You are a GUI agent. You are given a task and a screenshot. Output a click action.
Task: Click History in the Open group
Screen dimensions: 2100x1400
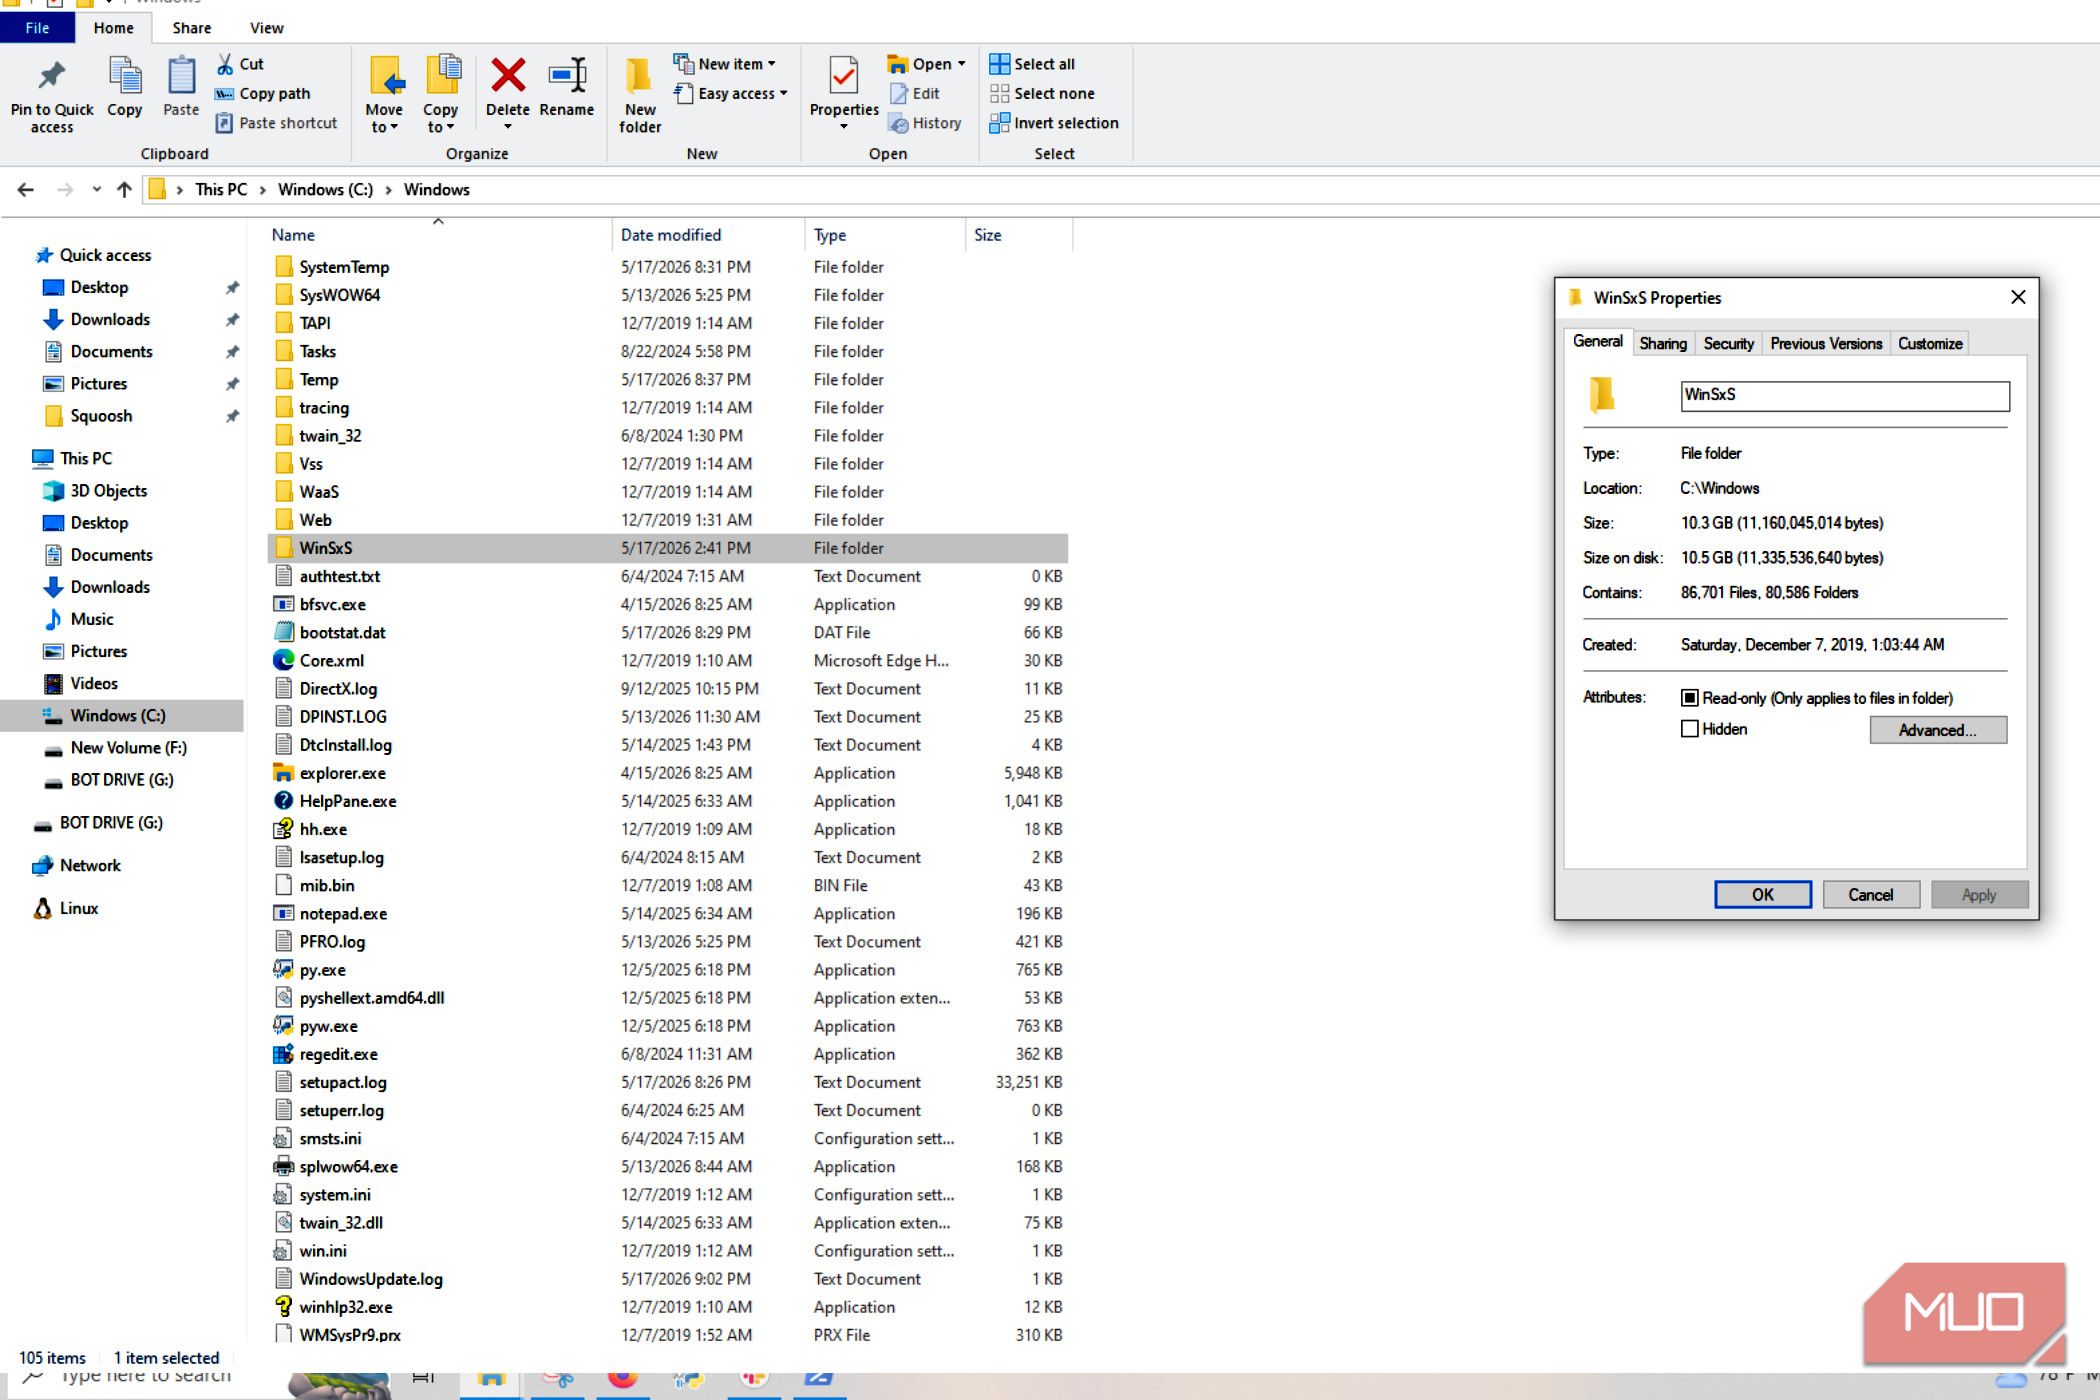click(925, 123)
